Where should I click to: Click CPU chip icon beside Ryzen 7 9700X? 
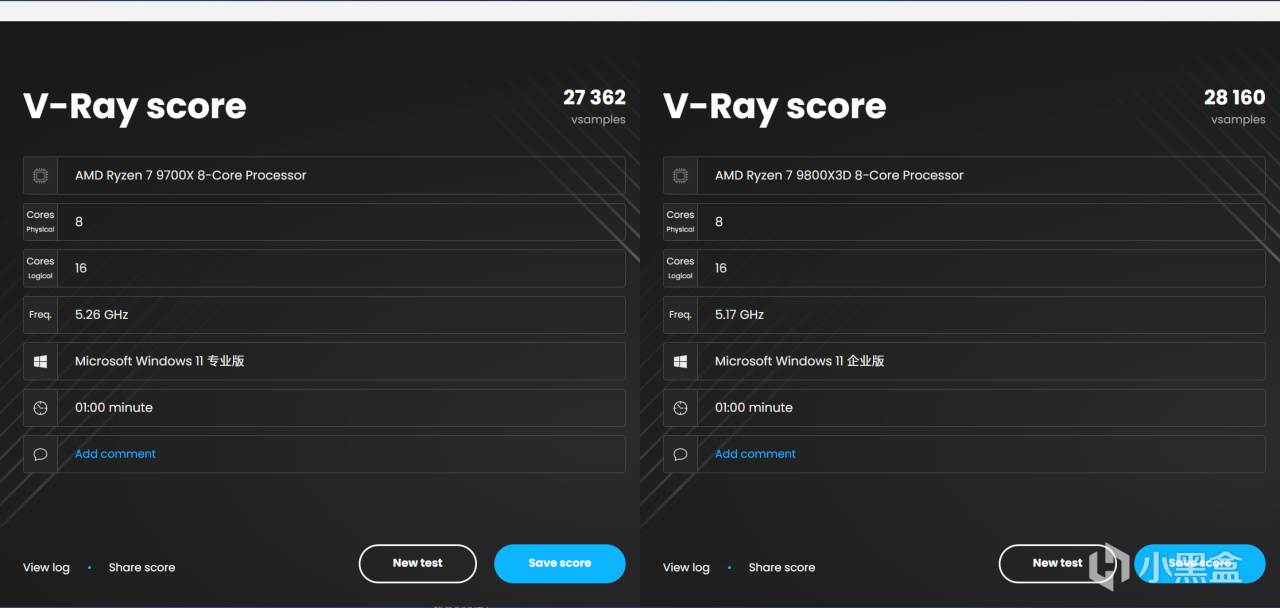pyautogui.click(x=40, y=175)
